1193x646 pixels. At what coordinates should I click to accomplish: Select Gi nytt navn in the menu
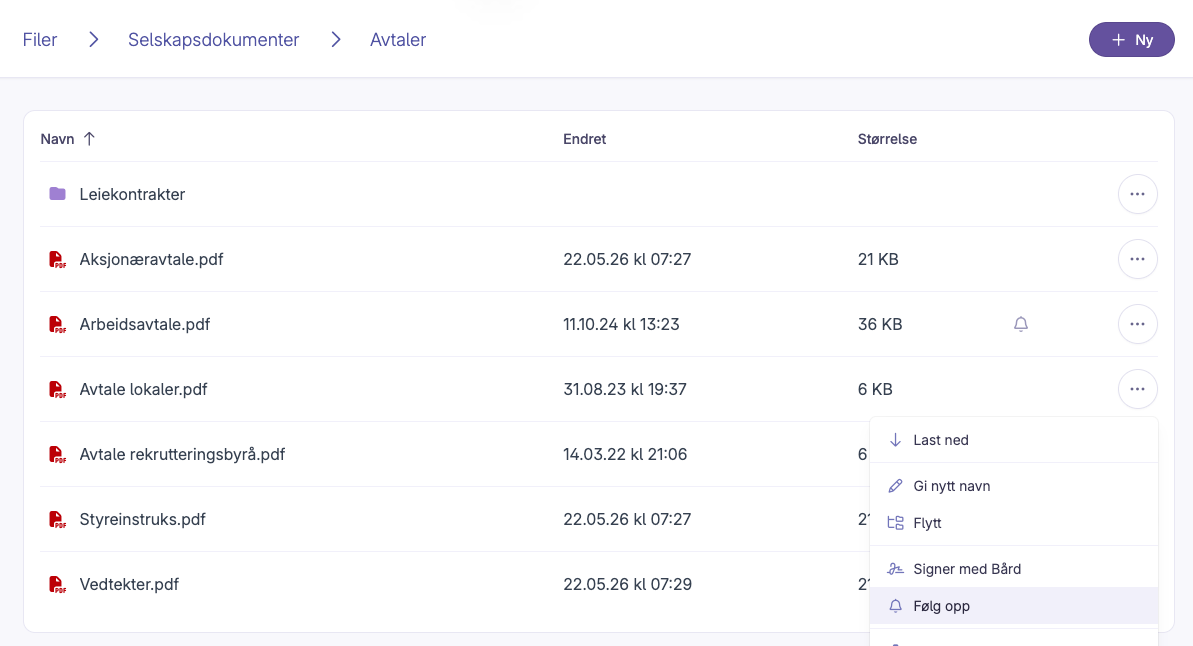(1013, 486)
